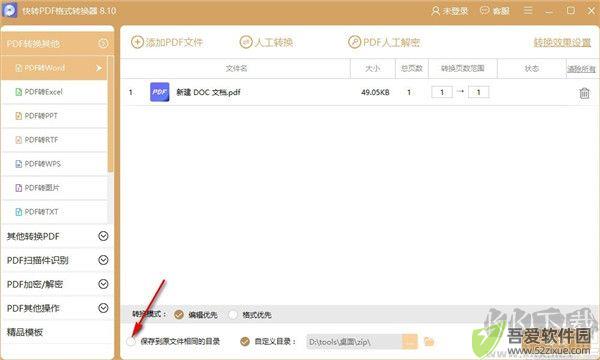Click the 人工转换 label
The height and width of the screenshot is (360, 600).
[273, 42]
